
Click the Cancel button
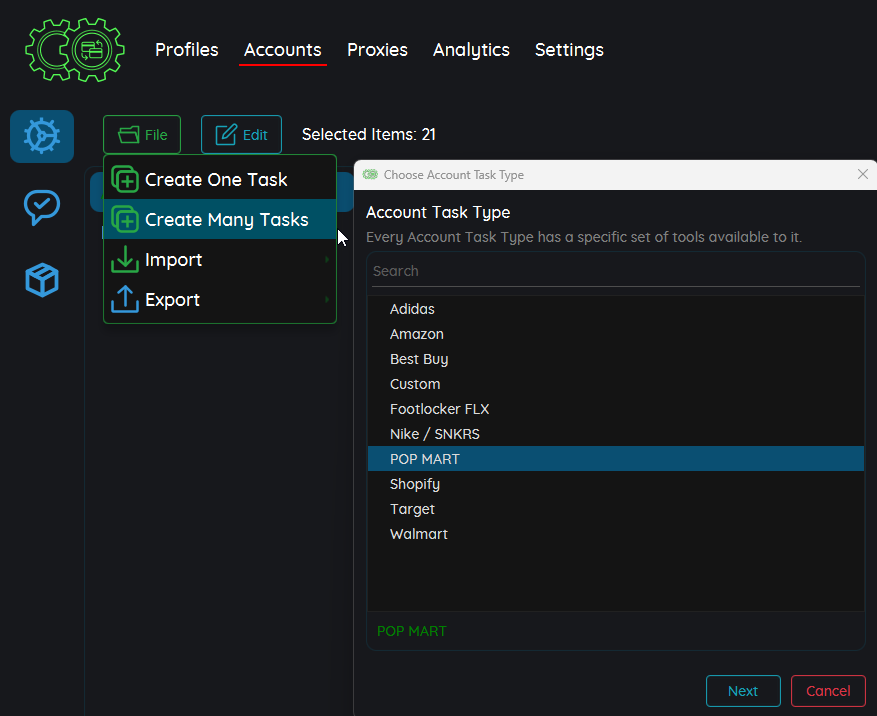828,691
